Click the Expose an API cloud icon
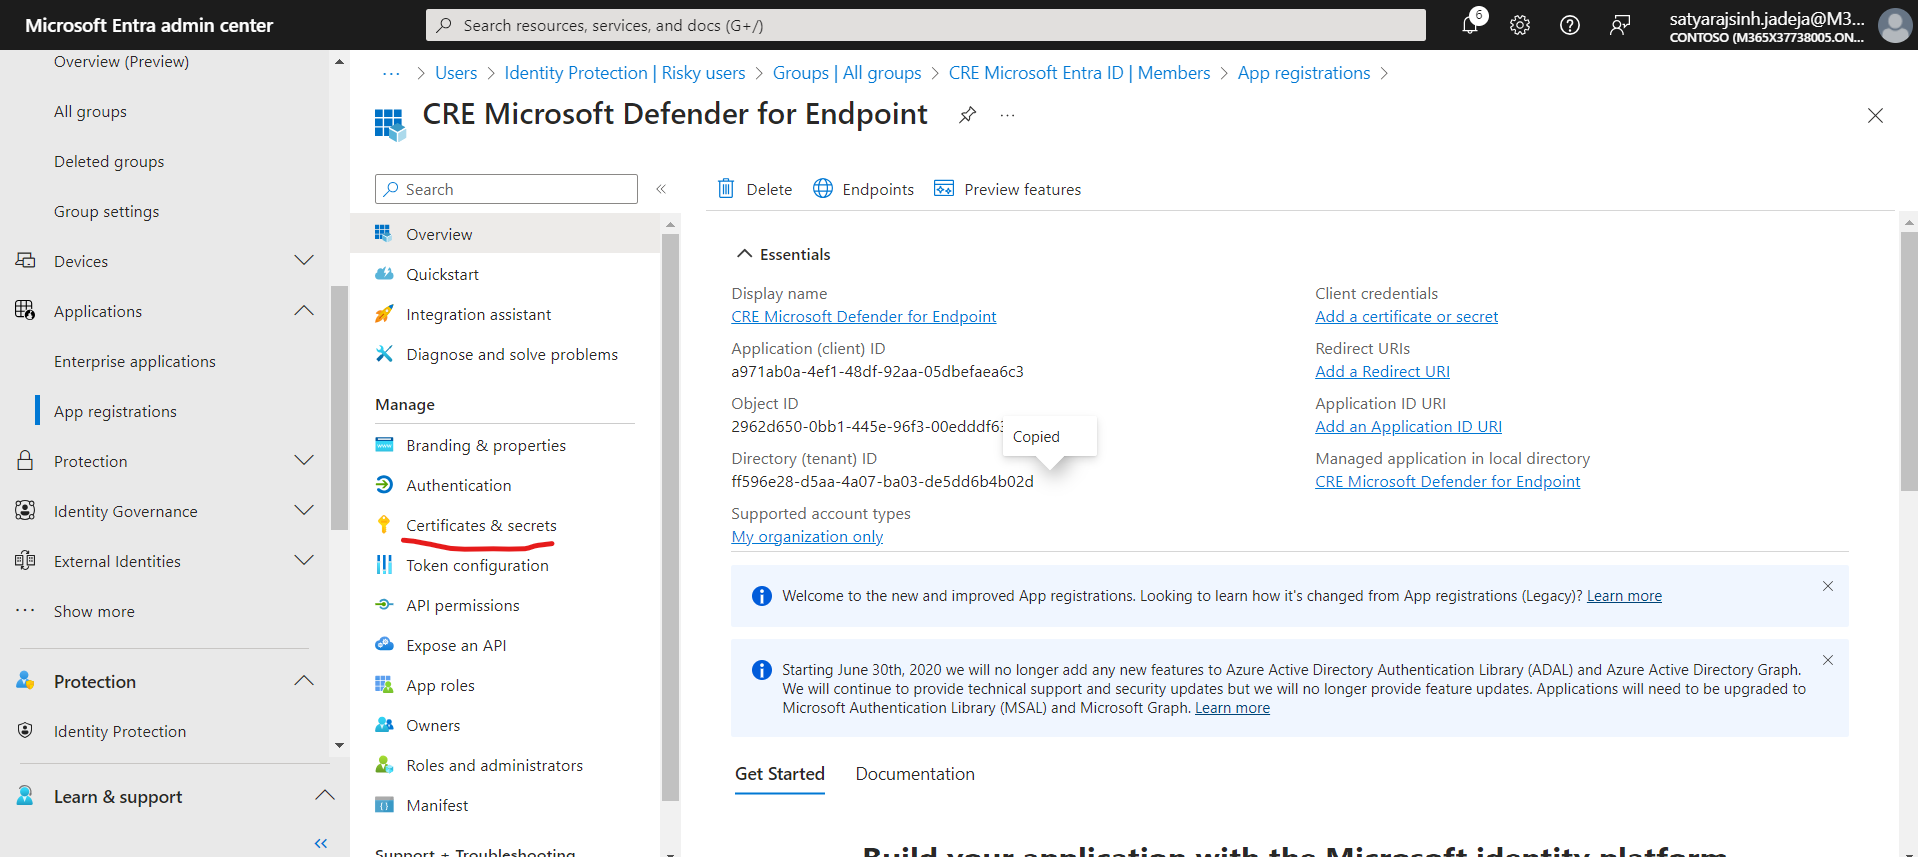The height and width of the screenshot is (857, 1918). [x=384, y=645]
